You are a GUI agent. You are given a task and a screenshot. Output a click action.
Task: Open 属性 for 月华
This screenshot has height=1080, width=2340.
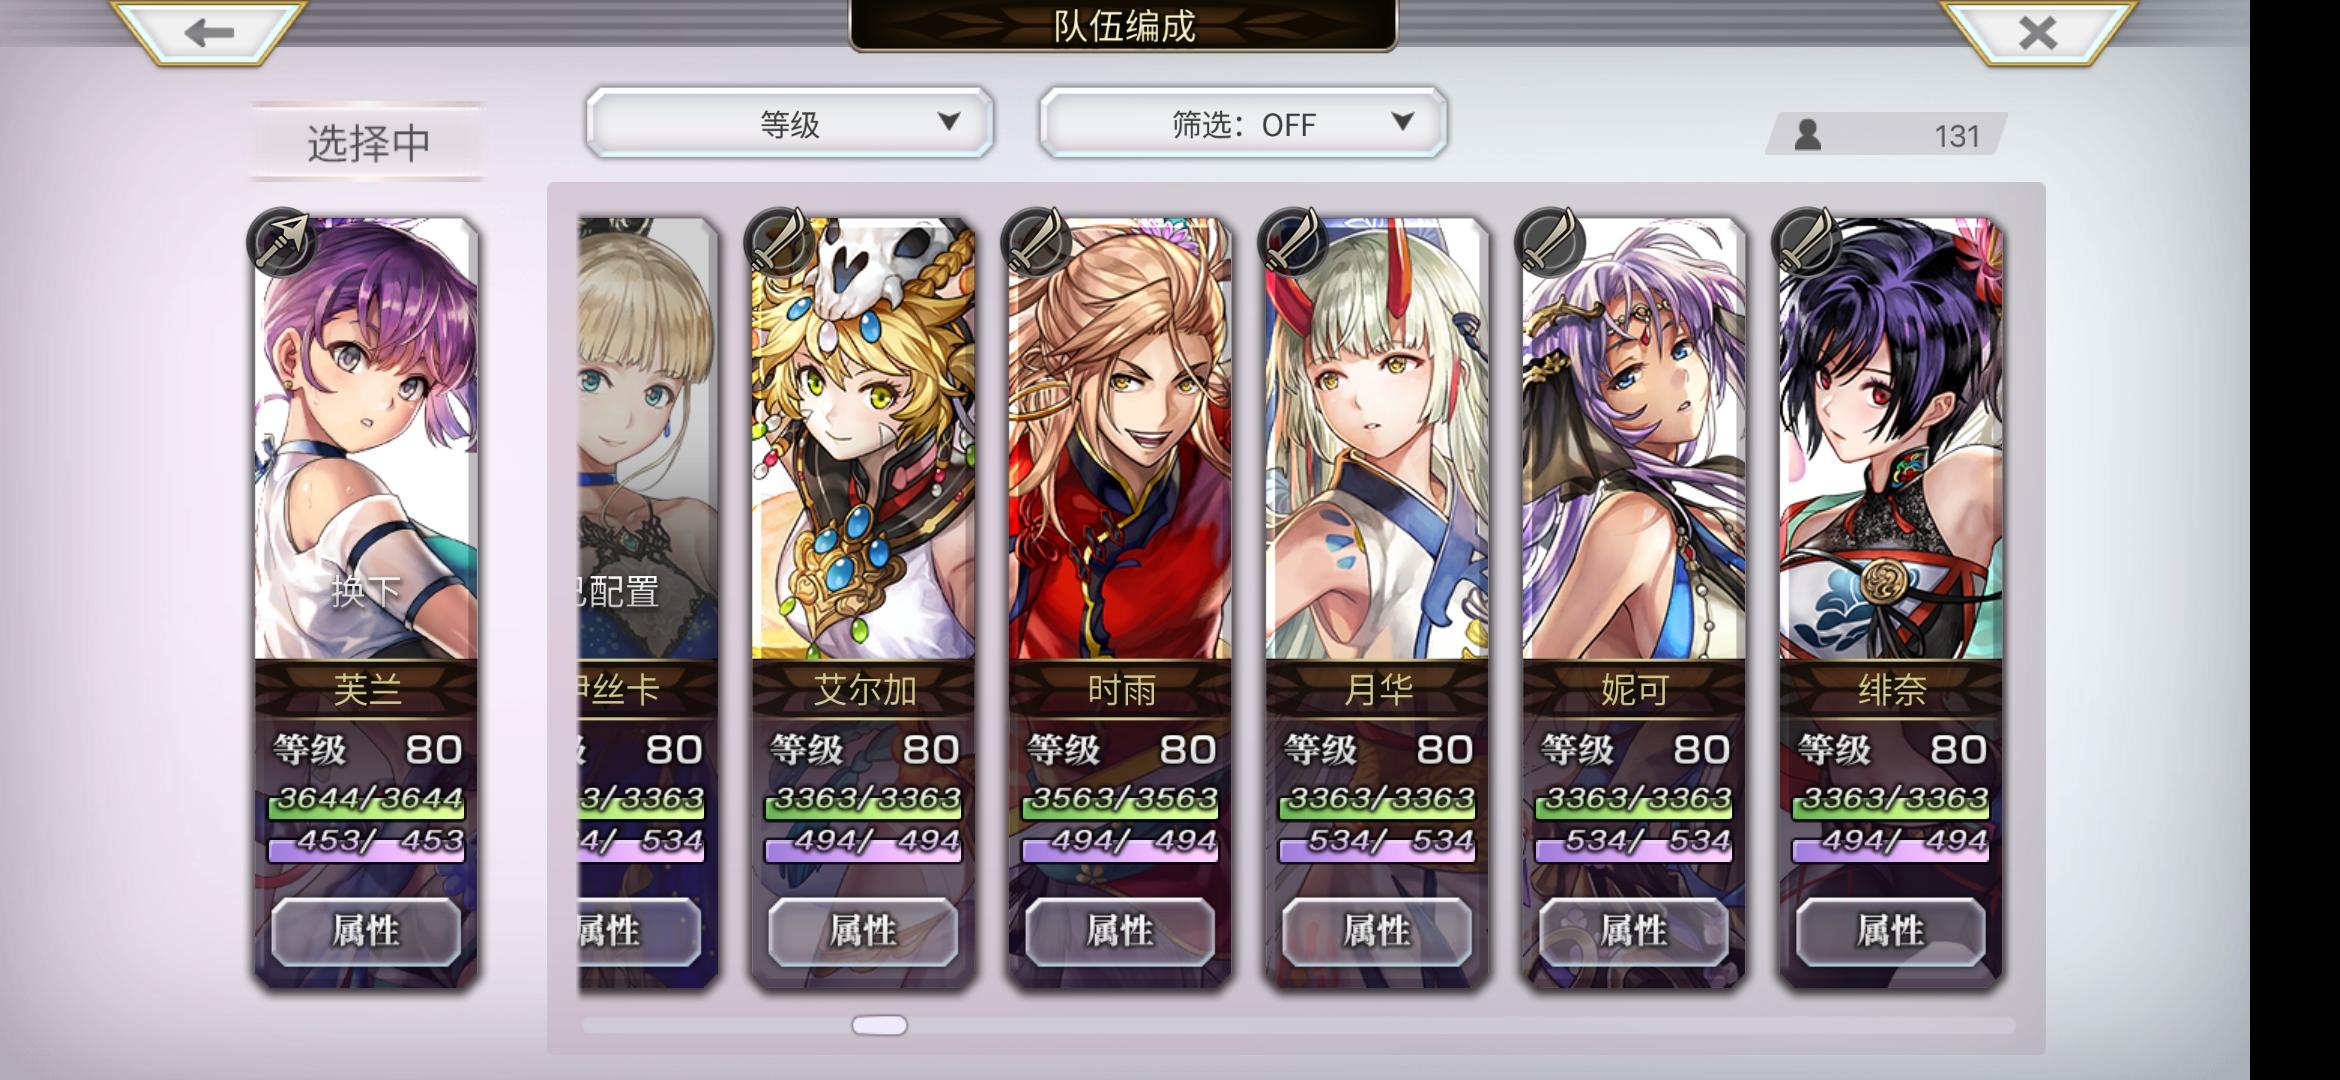[1377, 931]
